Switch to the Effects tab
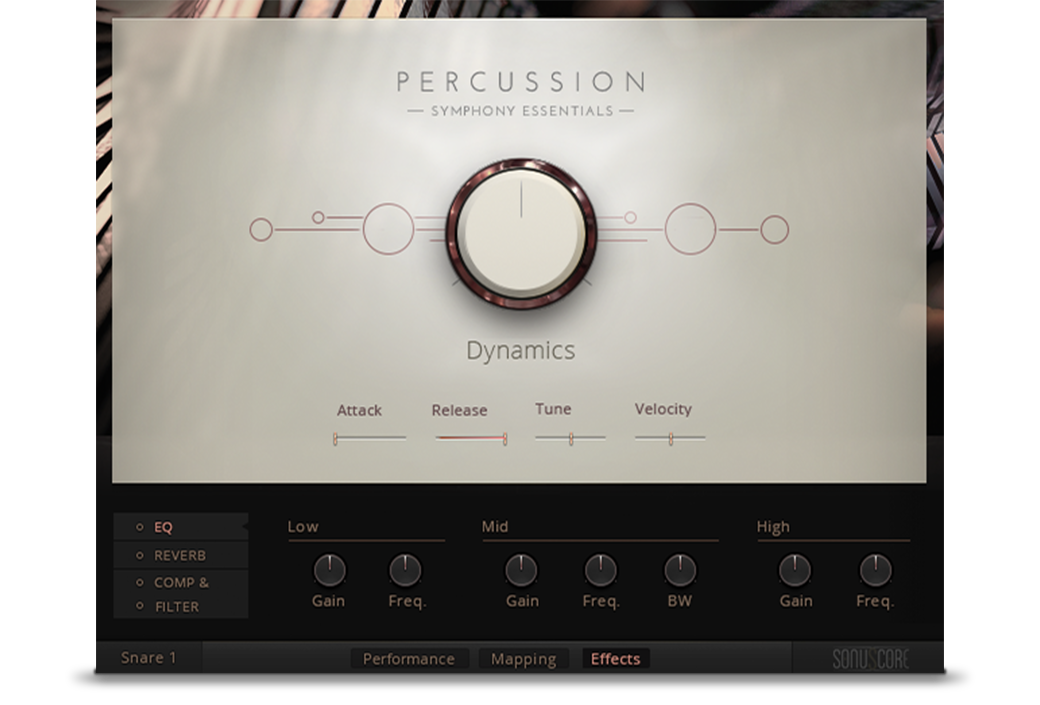Image resolution: width=1040 pixels, height=705 pixels. pos(616,659)
